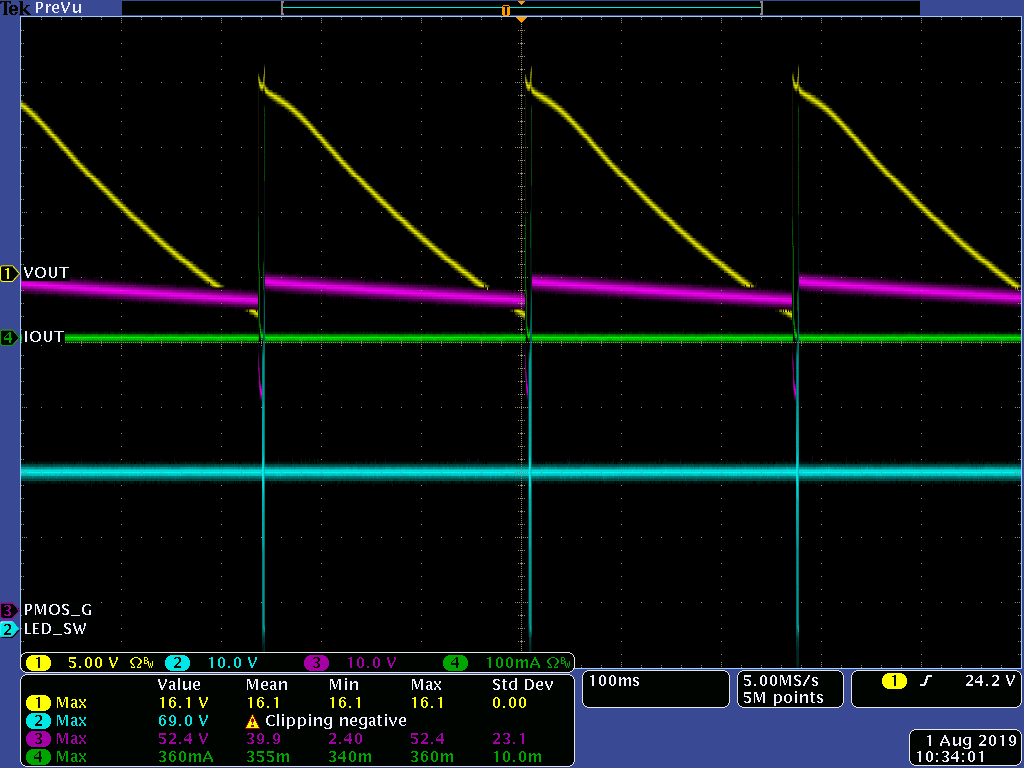This screenshot has height=768, width=1024.
Task: Click the channel 4 Max measurement badge
Action: 39,756
